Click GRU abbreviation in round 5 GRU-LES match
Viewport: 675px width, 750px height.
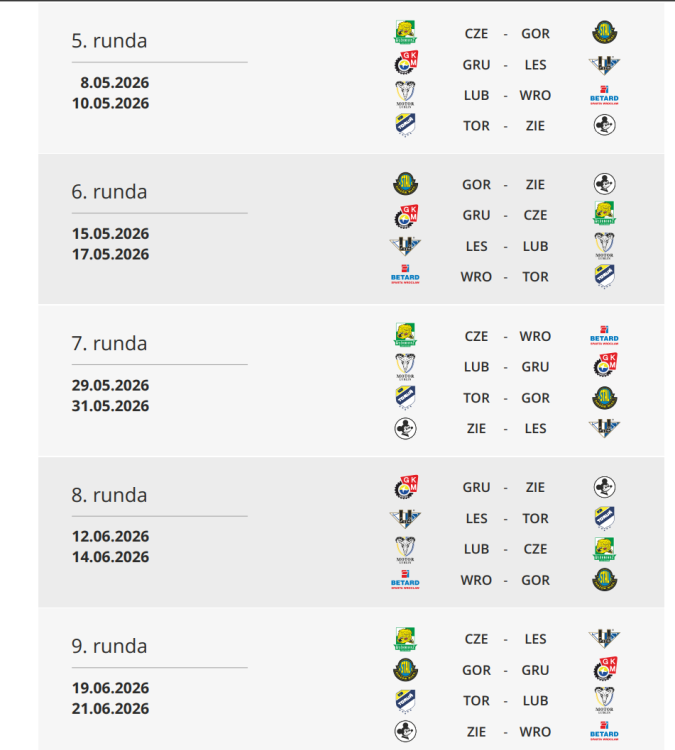(476, 65)
